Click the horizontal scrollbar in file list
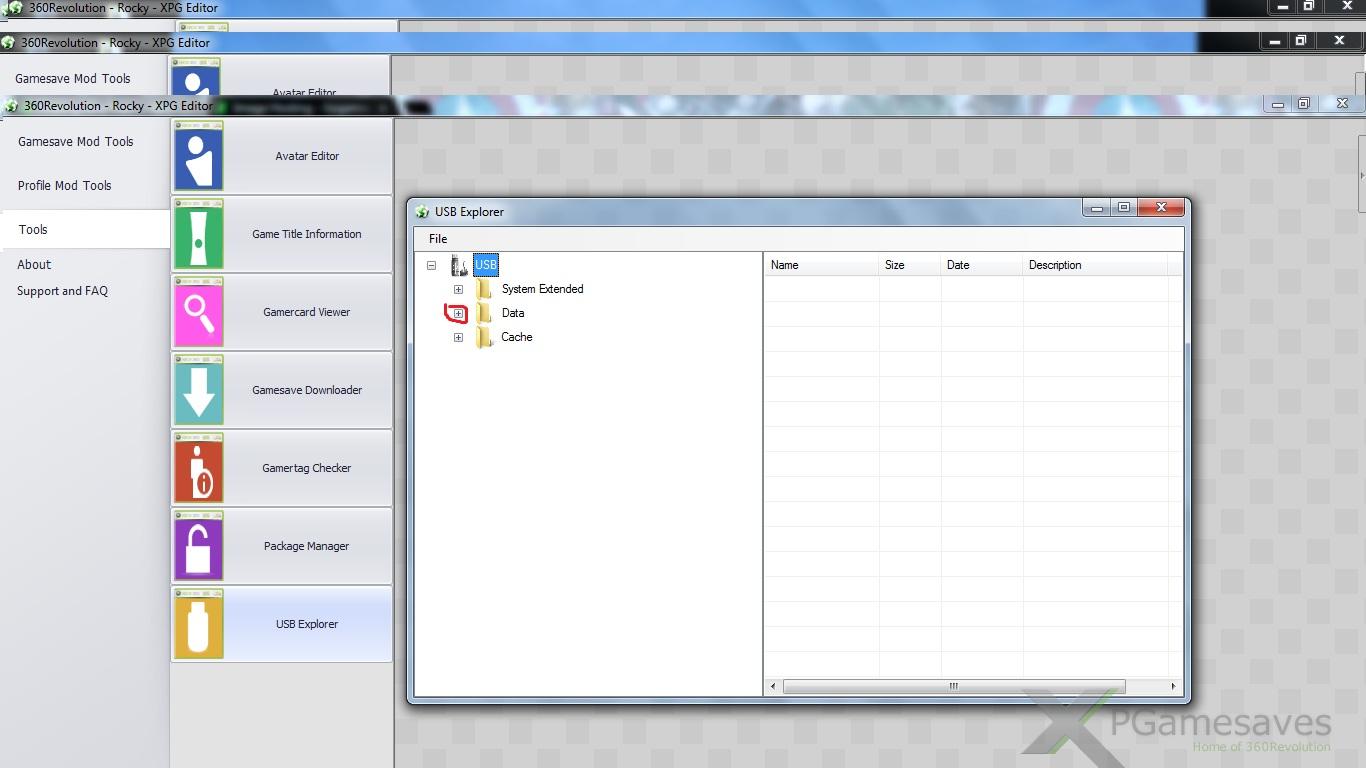Screen dimensions: 1366x768 click(x=953, y=686)
